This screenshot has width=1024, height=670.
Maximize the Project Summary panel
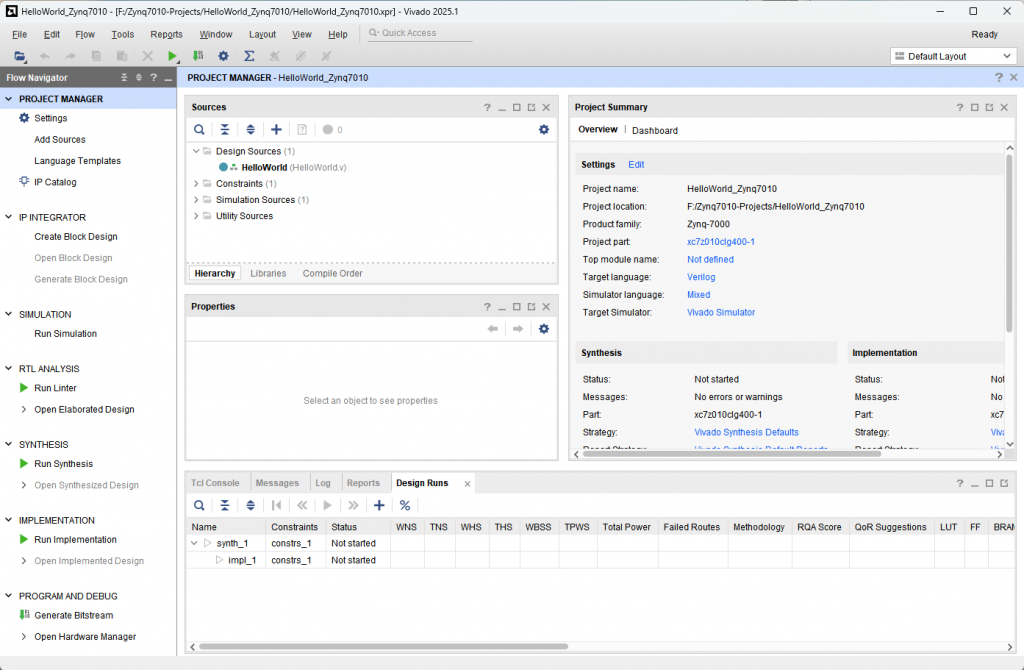974,107
